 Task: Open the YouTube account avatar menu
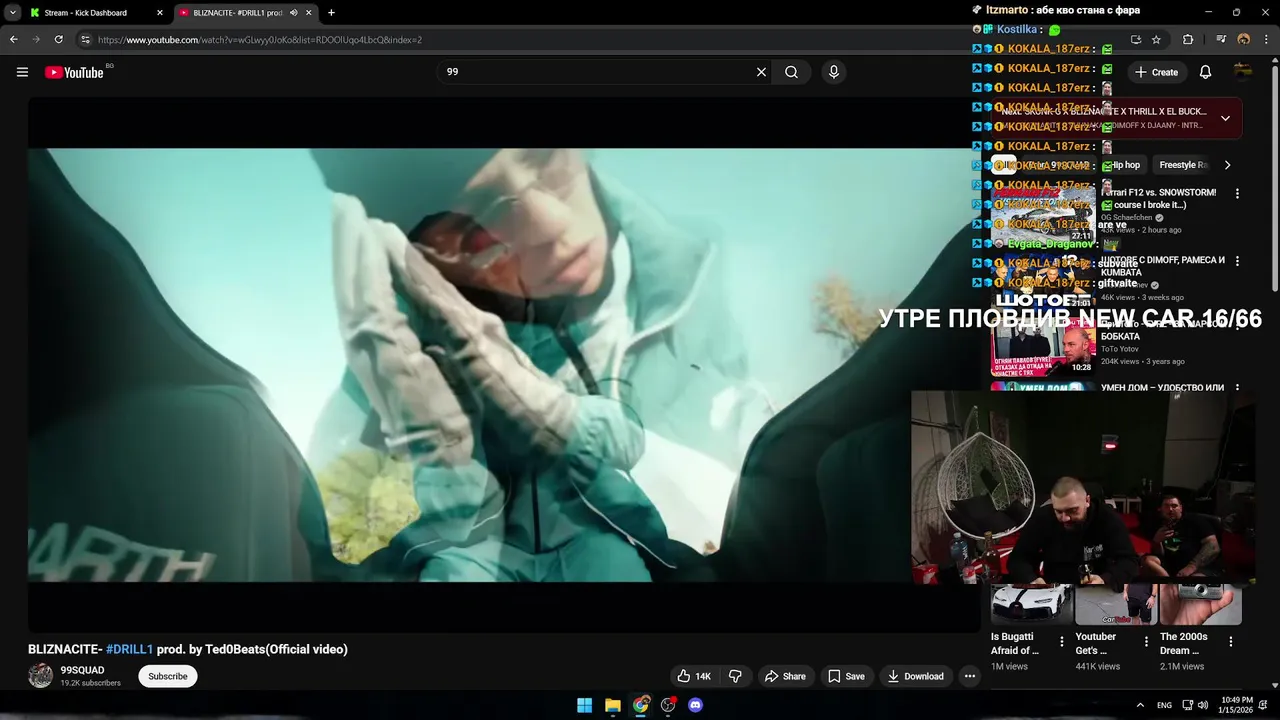click(x=1243, y=71)
